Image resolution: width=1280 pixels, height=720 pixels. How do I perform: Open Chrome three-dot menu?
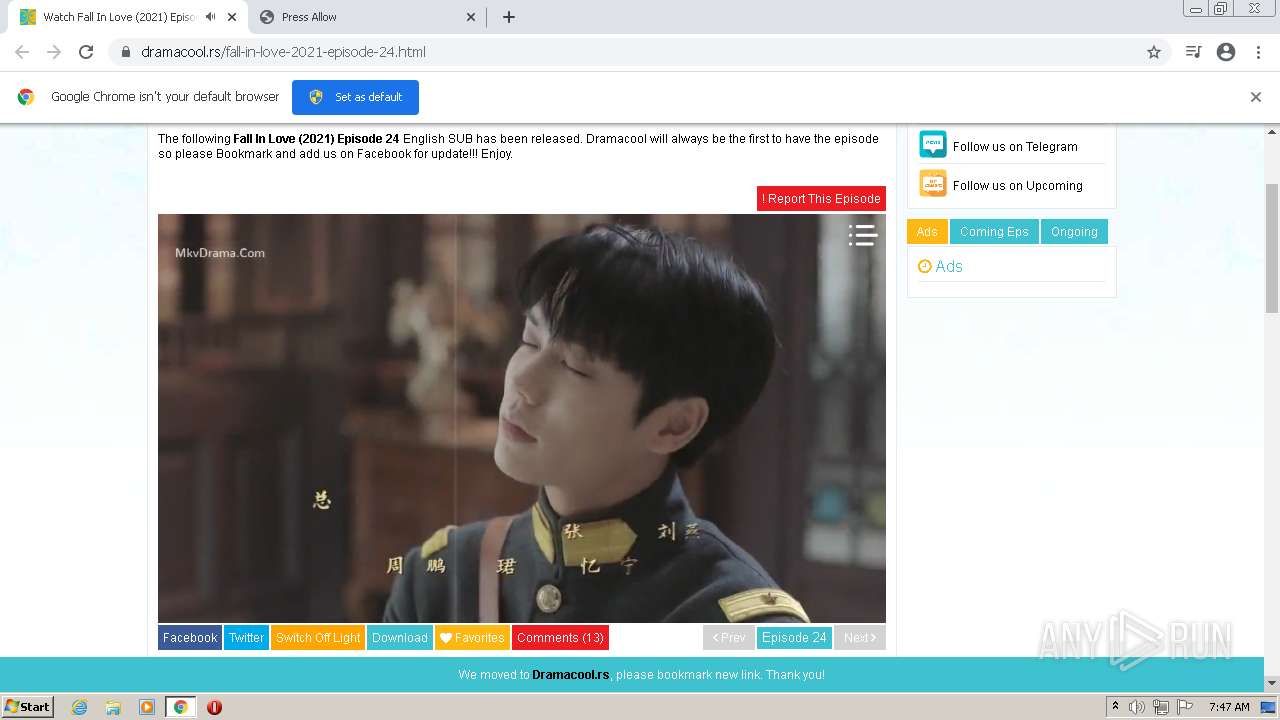click(x=1259, y=52)
